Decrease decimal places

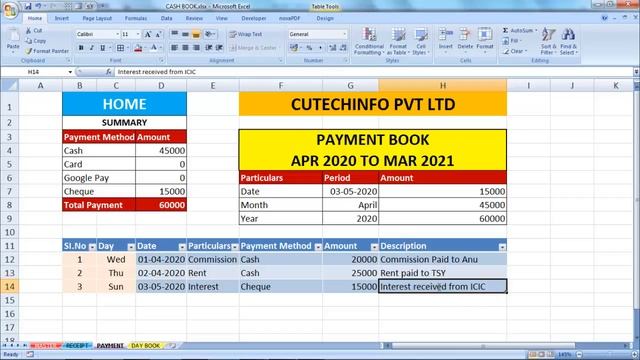[344, 48]
